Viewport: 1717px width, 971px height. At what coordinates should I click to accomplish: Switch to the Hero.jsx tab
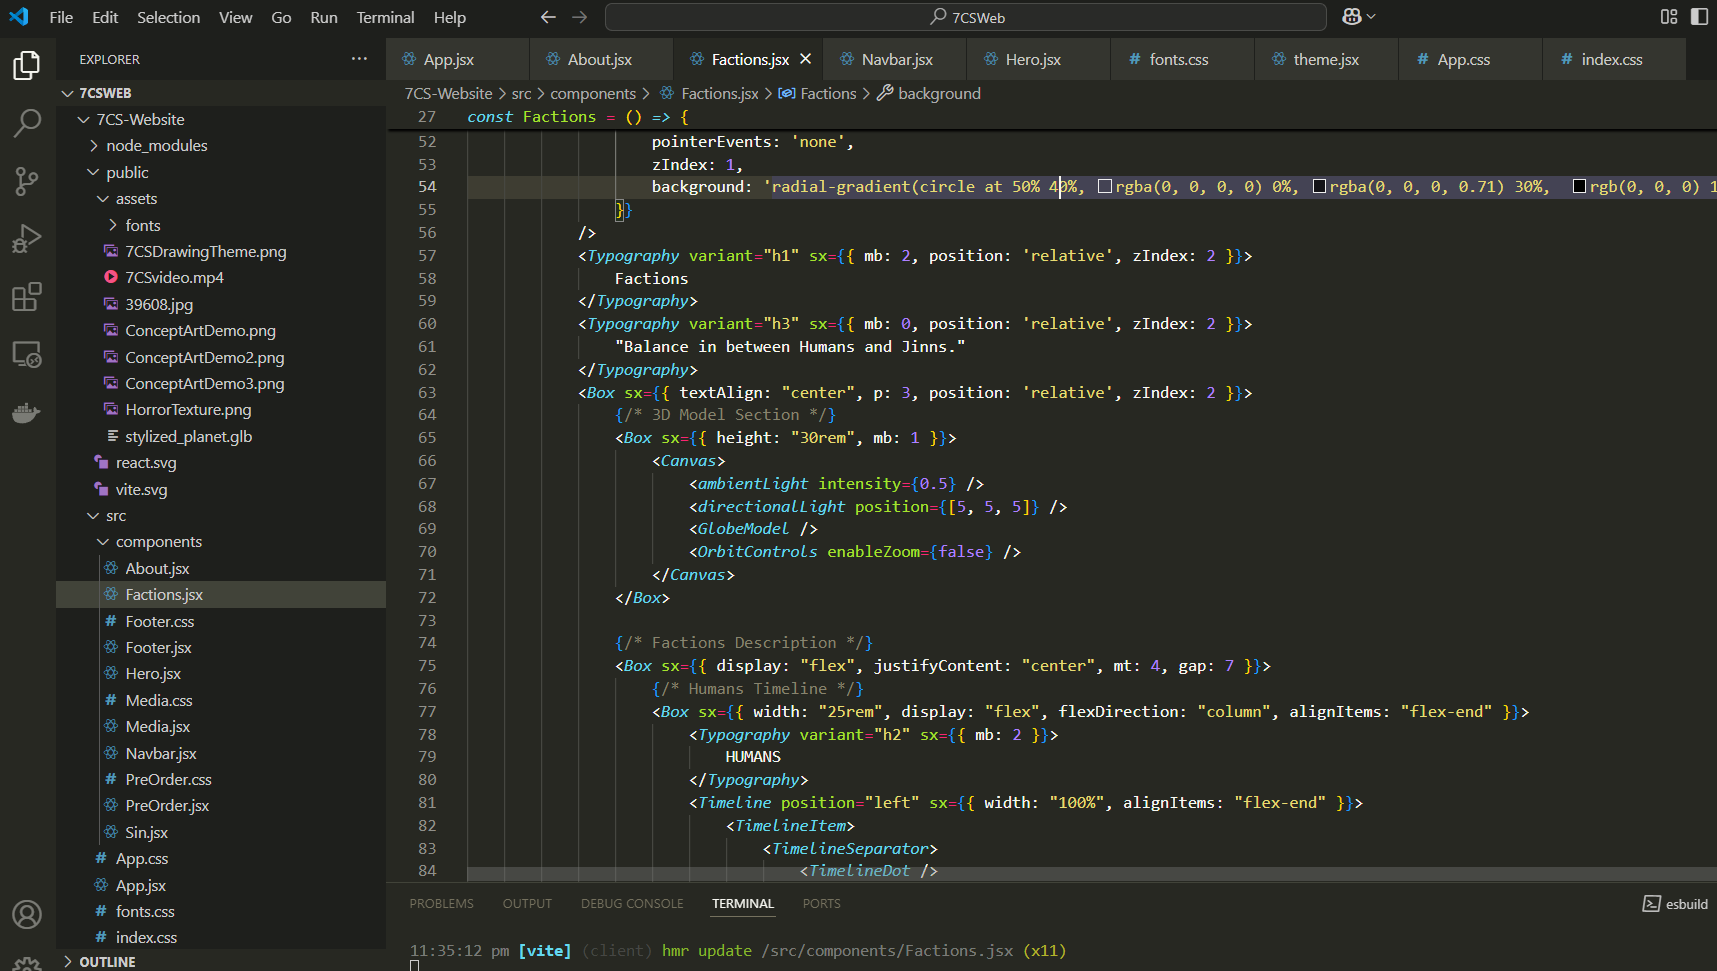click(1028, 59)
